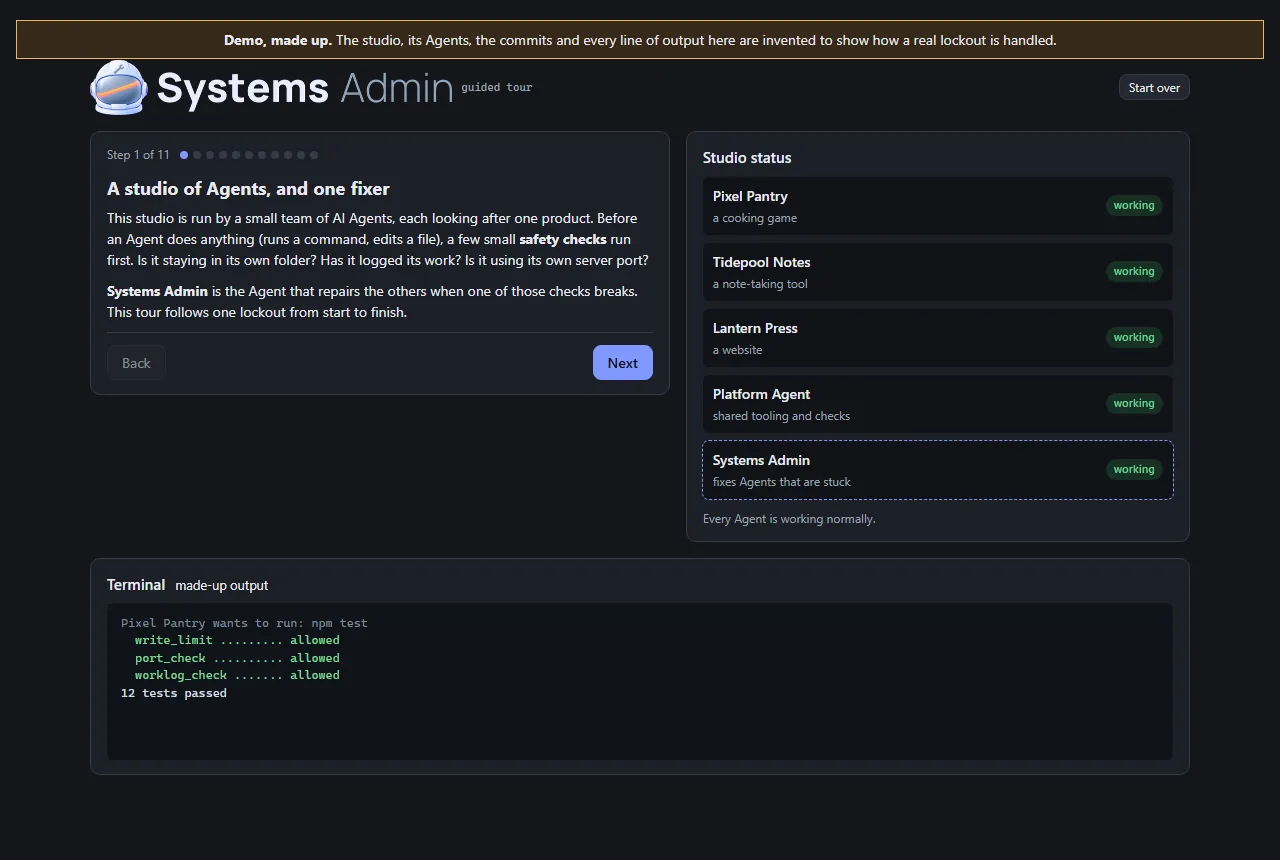This screenshot has width=1280, height=860.
Task: Click the "Step 1 of 11" label
Action: [x=138, y=155]
